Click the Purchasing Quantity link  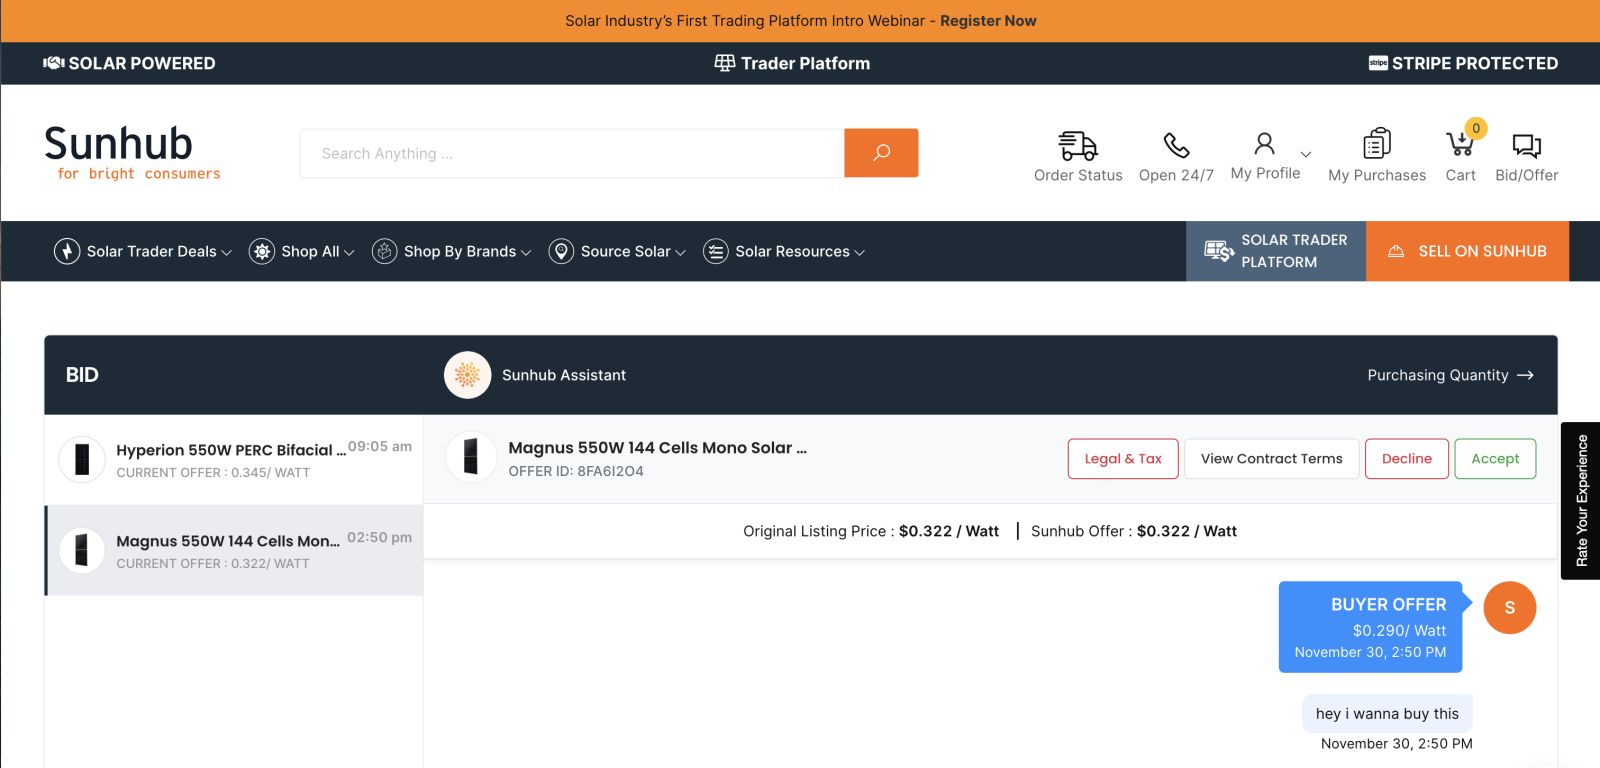1450,375
